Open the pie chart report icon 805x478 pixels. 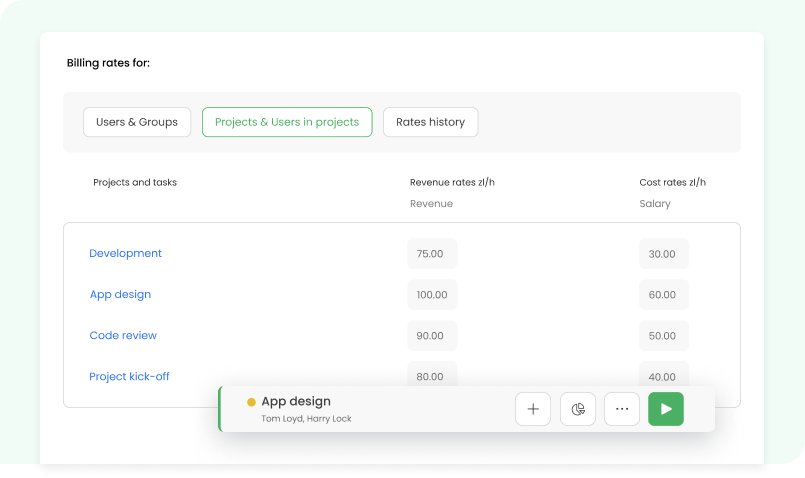point(578,409)
